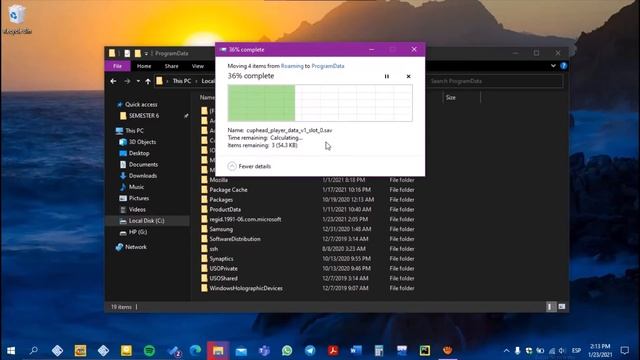Open Downloads in the sidebar
Viewport: 640px width, 360px height.
coord(142,176)
